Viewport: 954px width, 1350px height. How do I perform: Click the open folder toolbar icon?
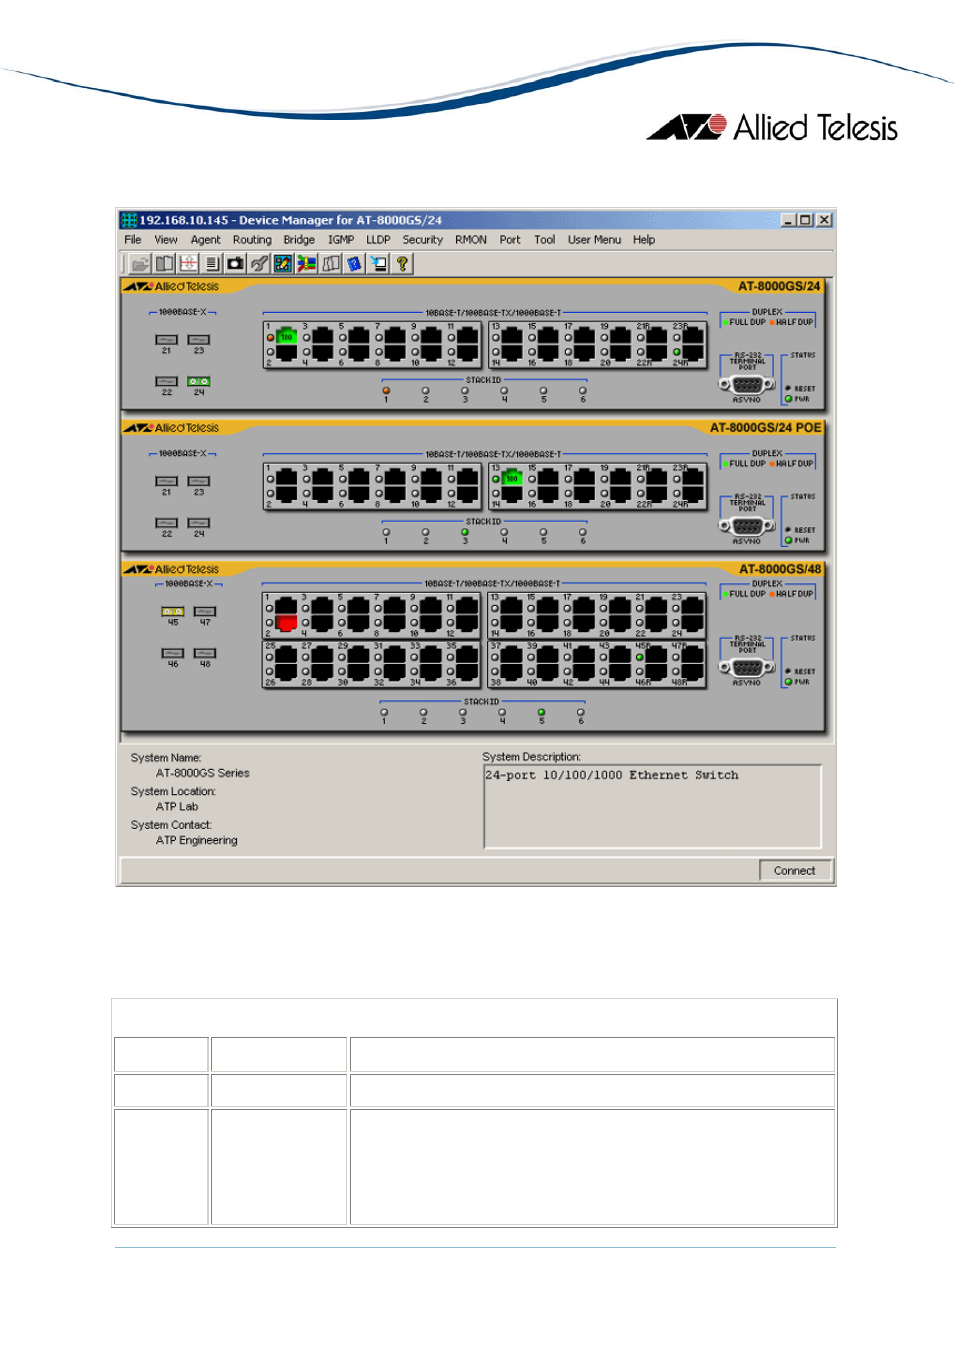(x=140, y=264)
